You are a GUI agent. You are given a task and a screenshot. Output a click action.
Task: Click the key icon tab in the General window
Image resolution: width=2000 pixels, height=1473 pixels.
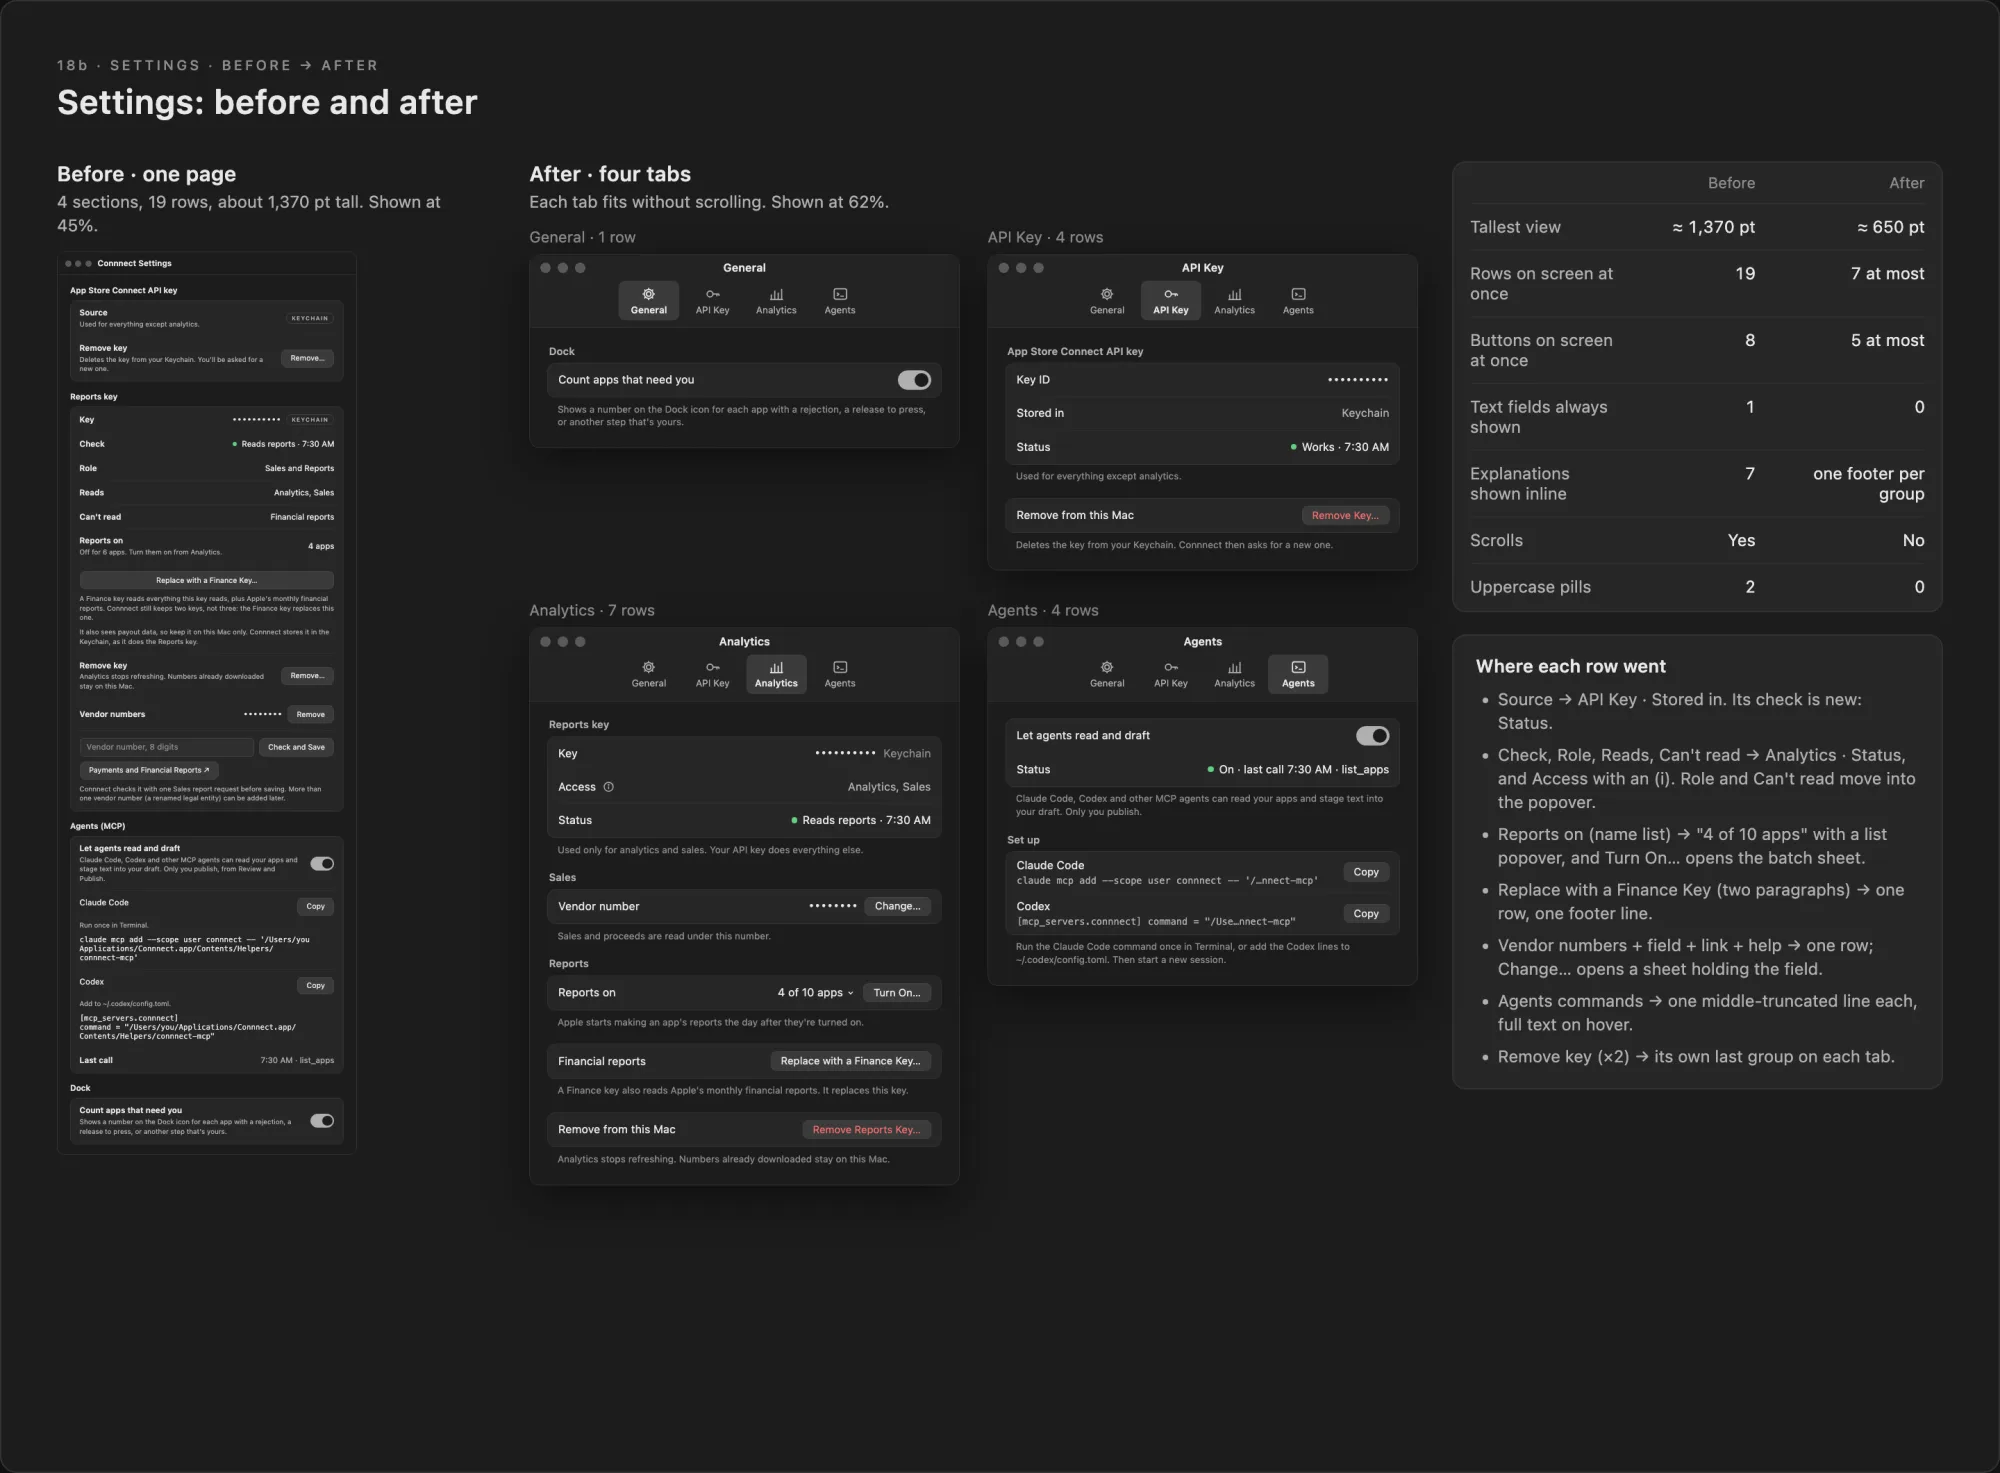coord(712,300)
